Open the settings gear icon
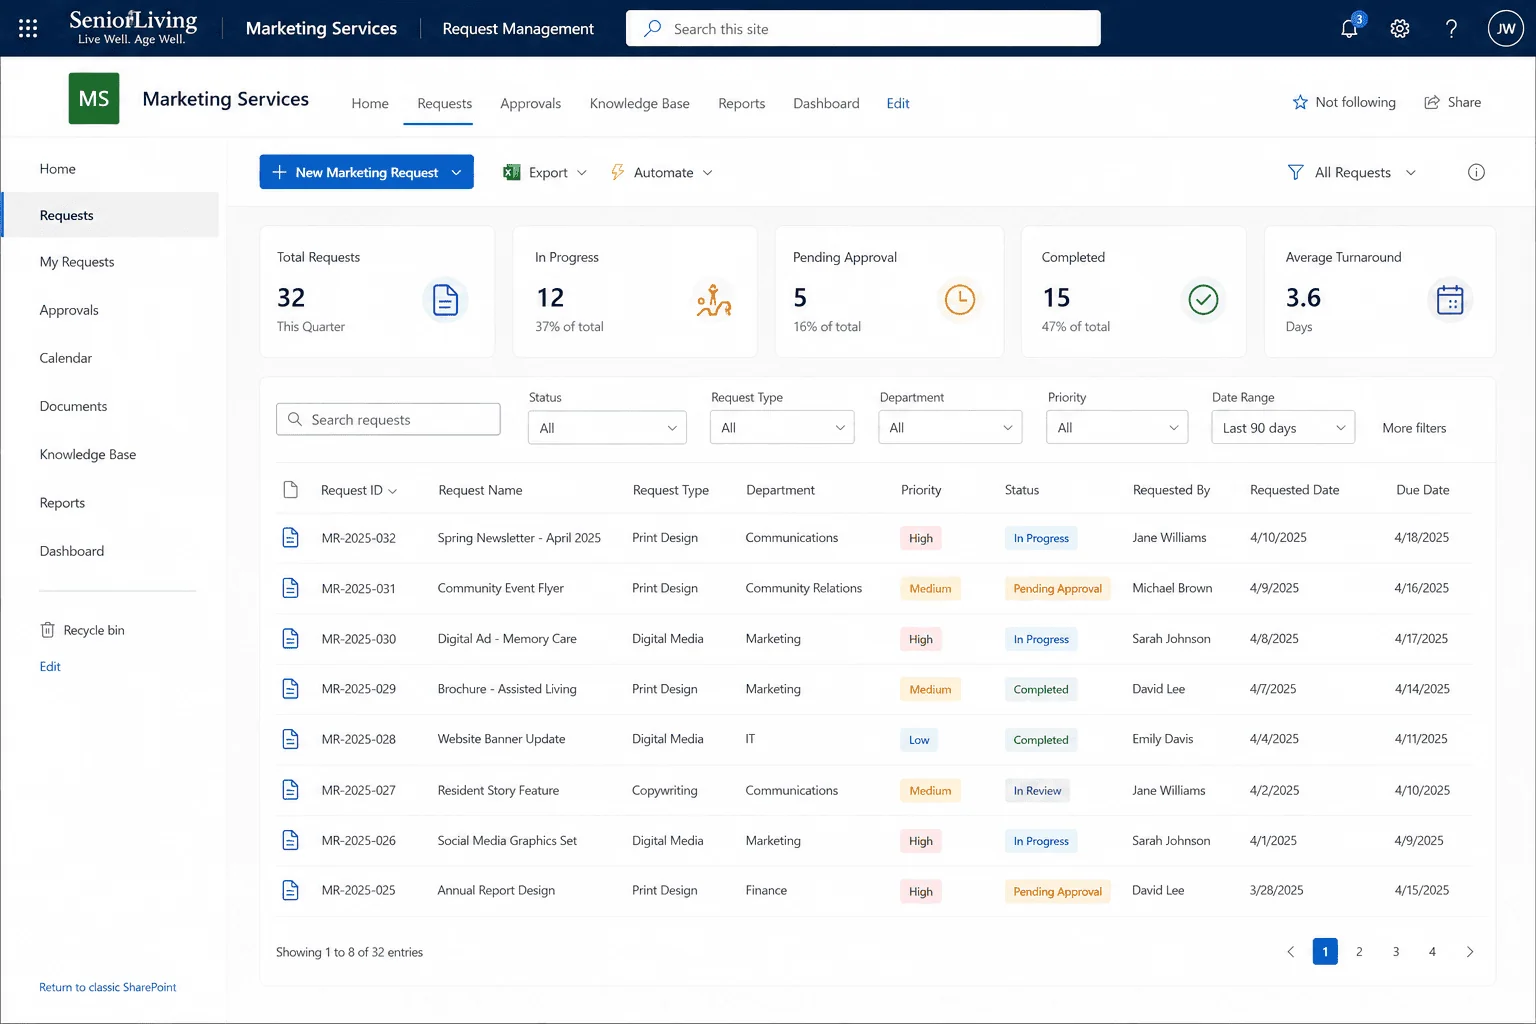The width and height of the screenshot is (1536, 1024). tap(1400, 28)
